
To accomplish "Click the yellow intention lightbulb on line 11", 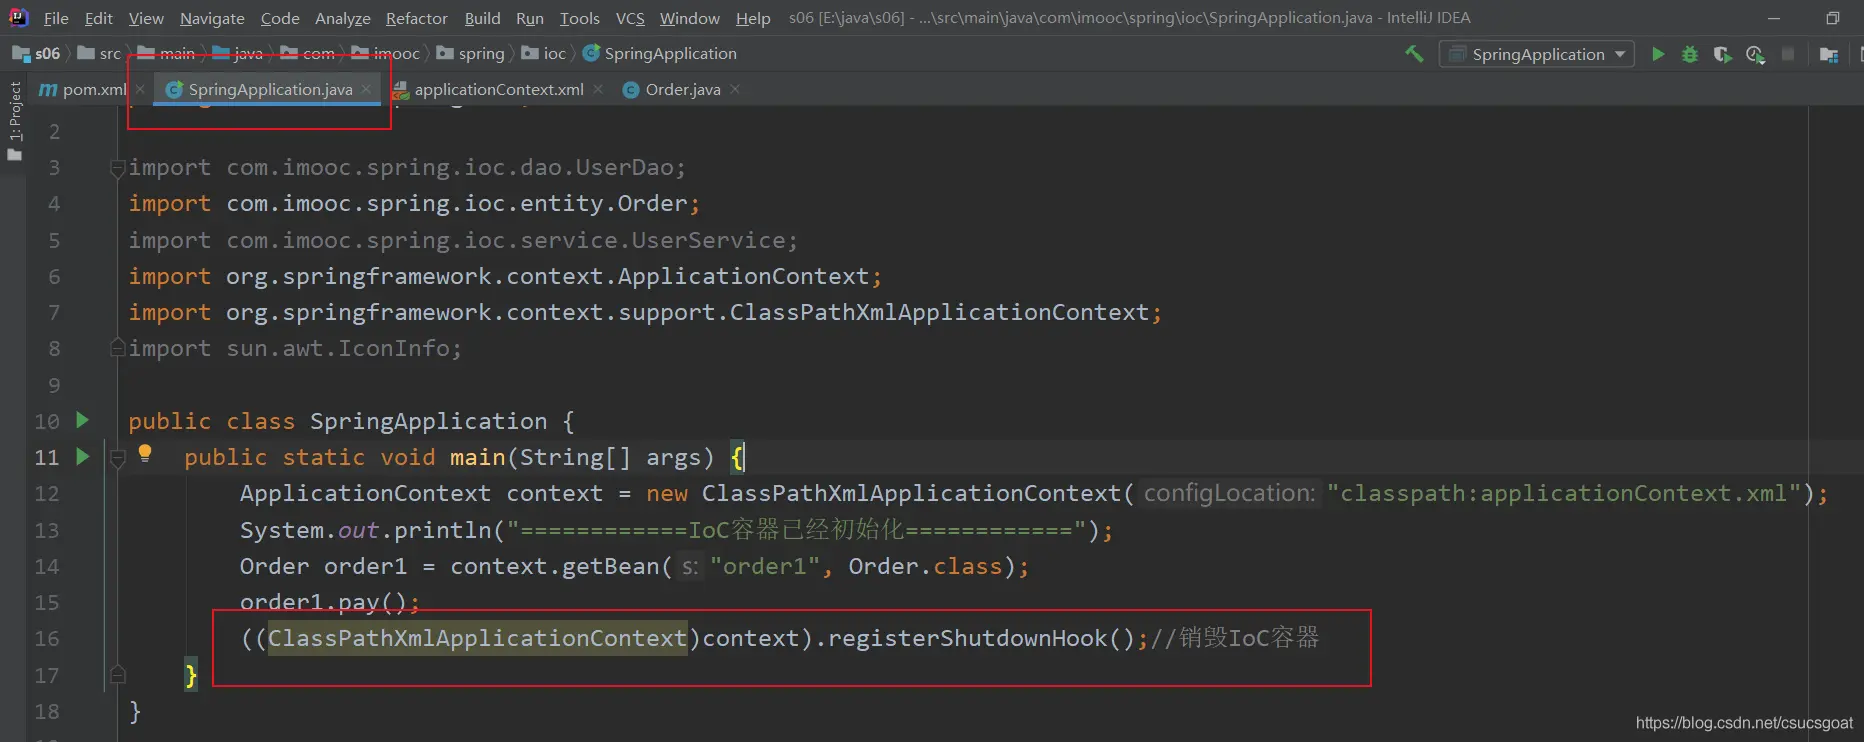I will point(145,453).
